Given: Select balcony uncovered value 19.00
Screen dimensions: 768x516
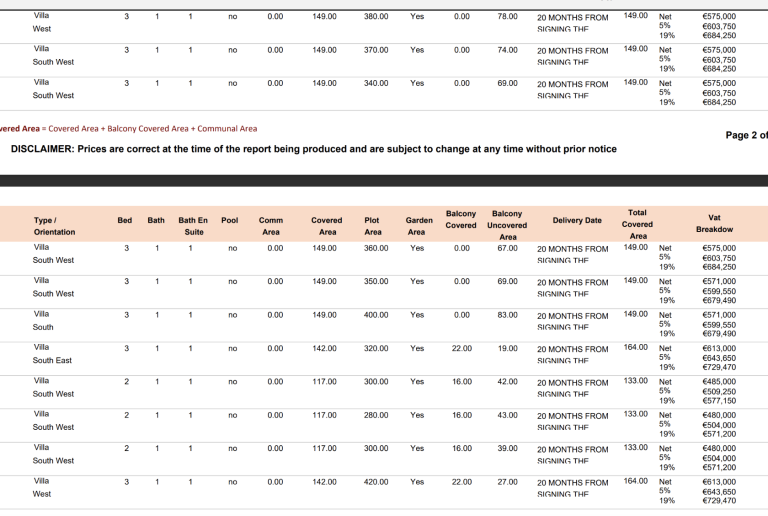Looking at the screenshot, I should point(507,349).
